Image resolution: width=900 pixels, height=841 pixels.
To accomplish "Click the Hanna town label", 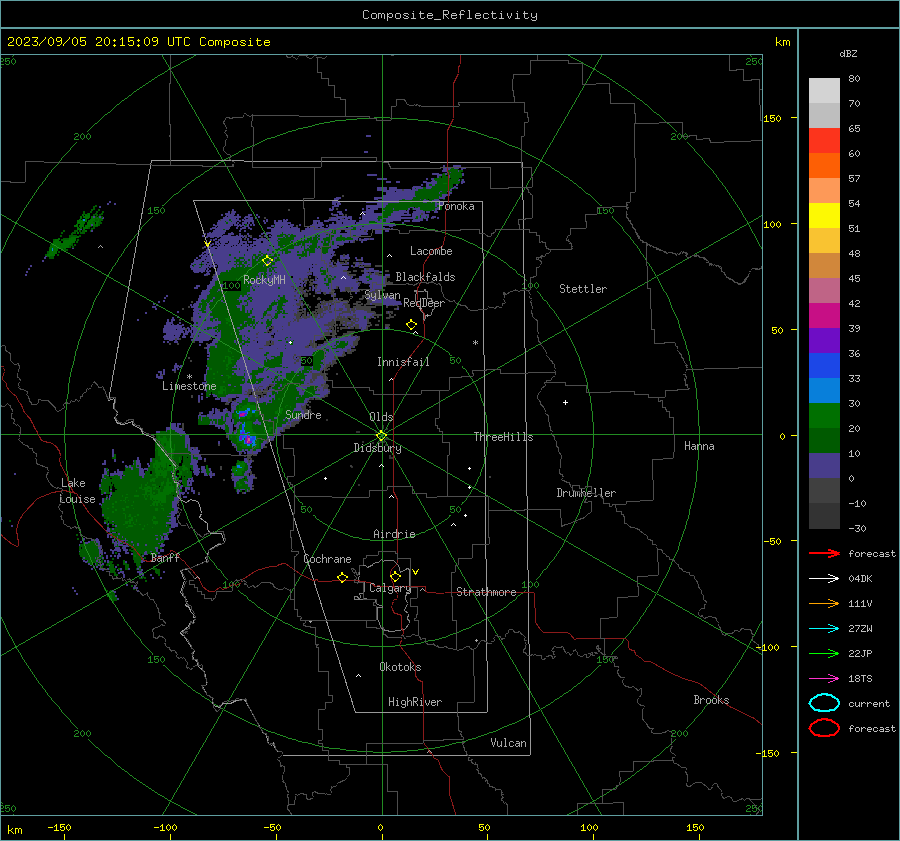I will click(699, 446).
